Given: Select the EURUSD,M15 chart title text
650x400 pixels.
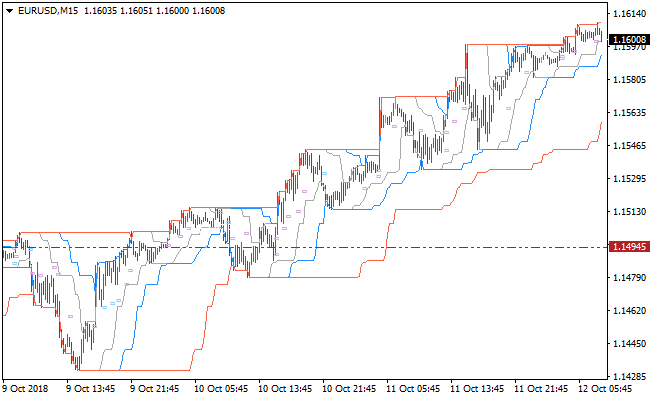Looking at the screenshot, I should (48, 11).
